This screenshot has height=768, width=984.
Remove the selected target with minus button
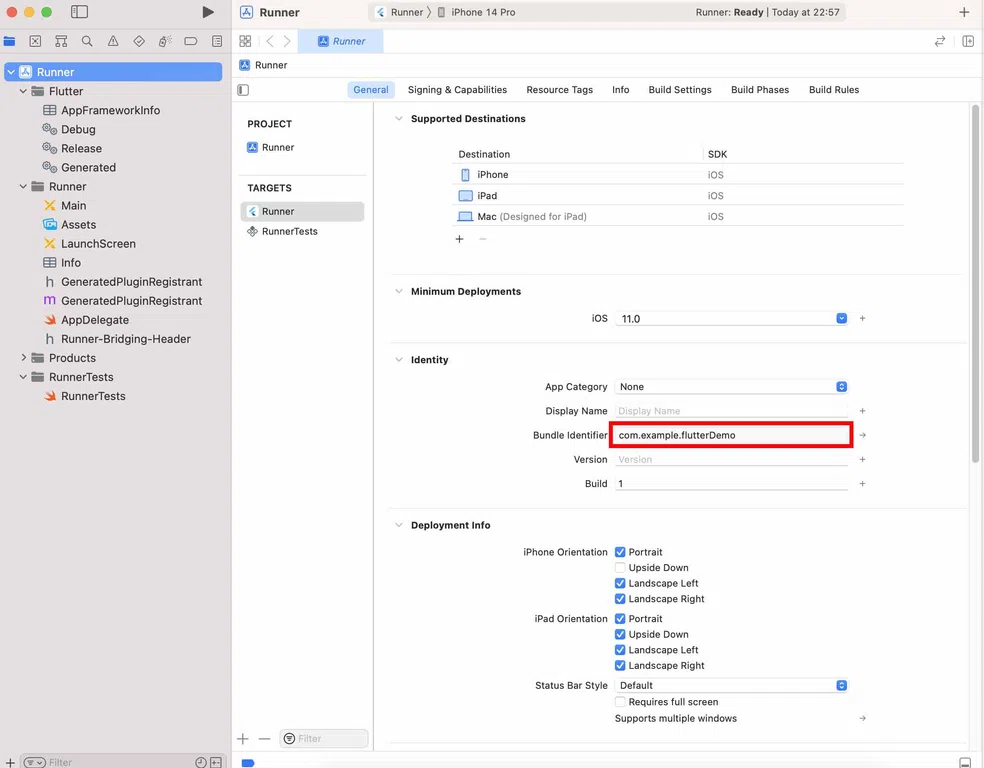[264, 739]
